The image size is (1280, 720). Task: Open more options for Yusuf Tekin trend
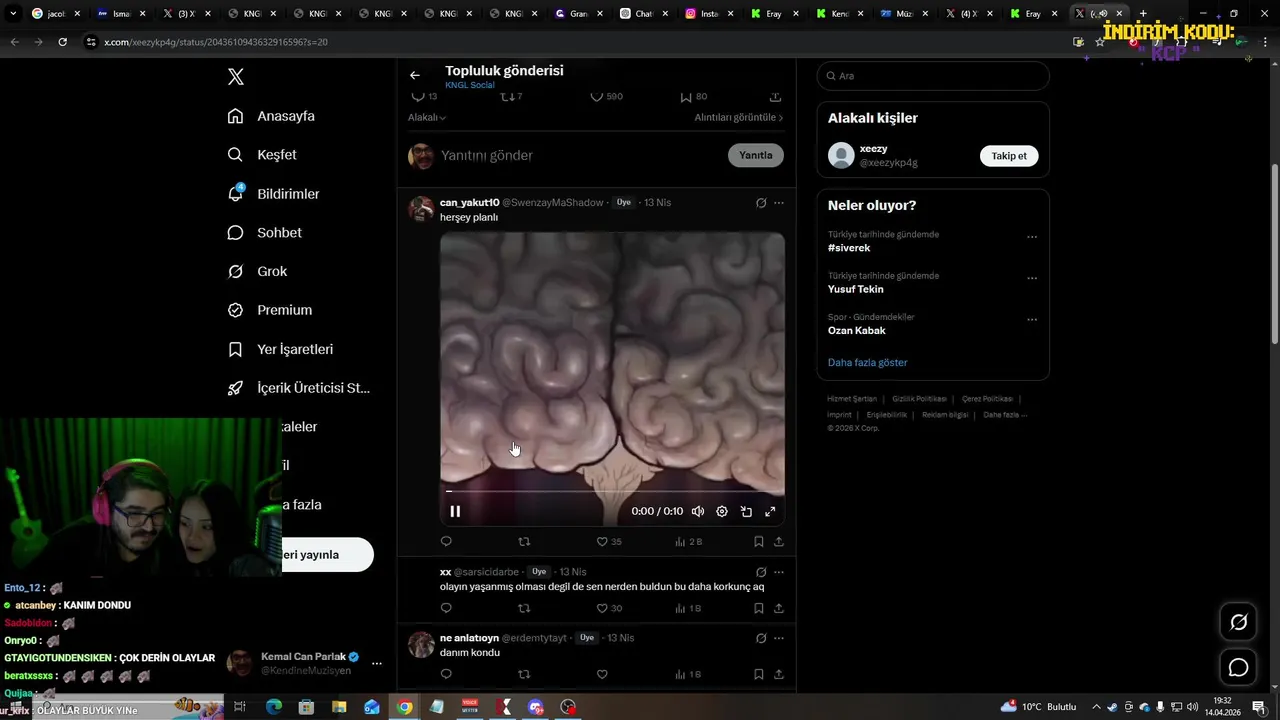(x=1032, y=279)
